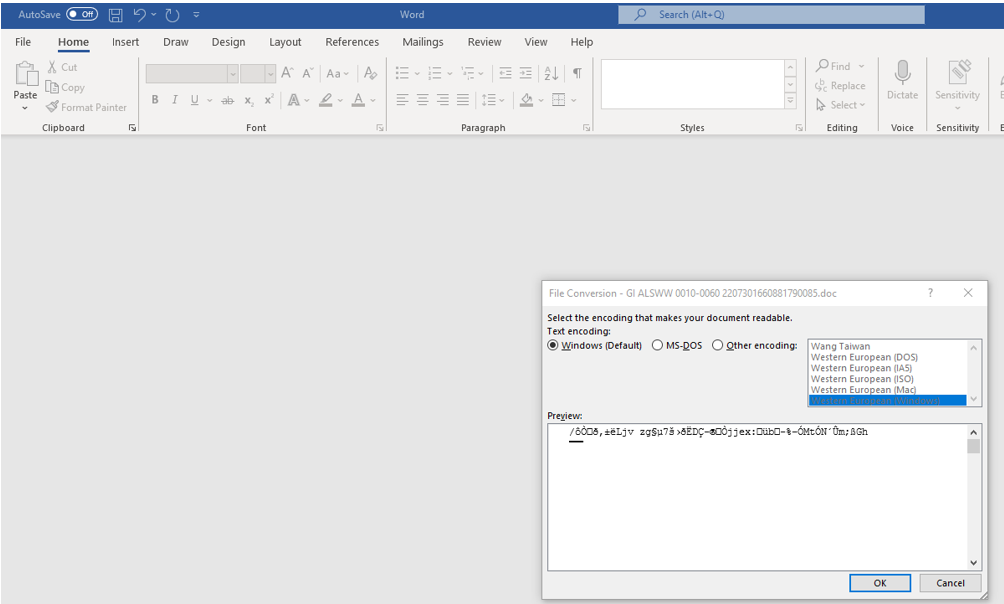The image size is (1004, 604).
Task: Click the Format Painter tool
Action: click(86, 107)
